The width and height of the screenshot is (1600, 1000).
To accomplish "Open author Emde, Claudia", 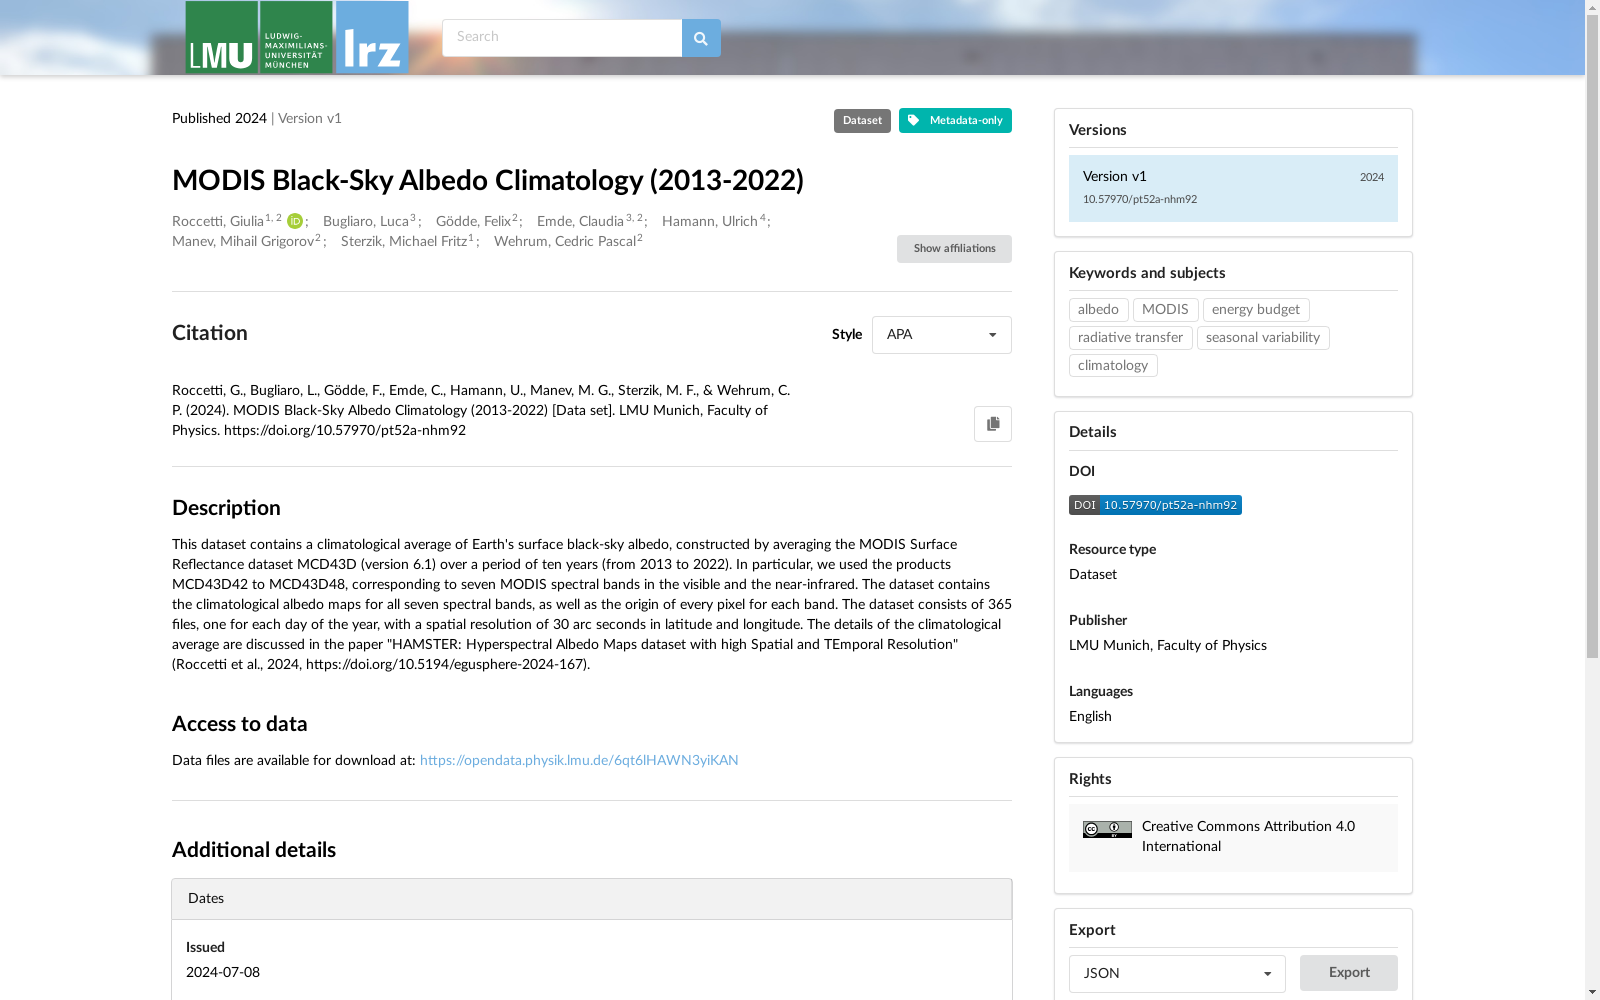I will coord(580,222).
